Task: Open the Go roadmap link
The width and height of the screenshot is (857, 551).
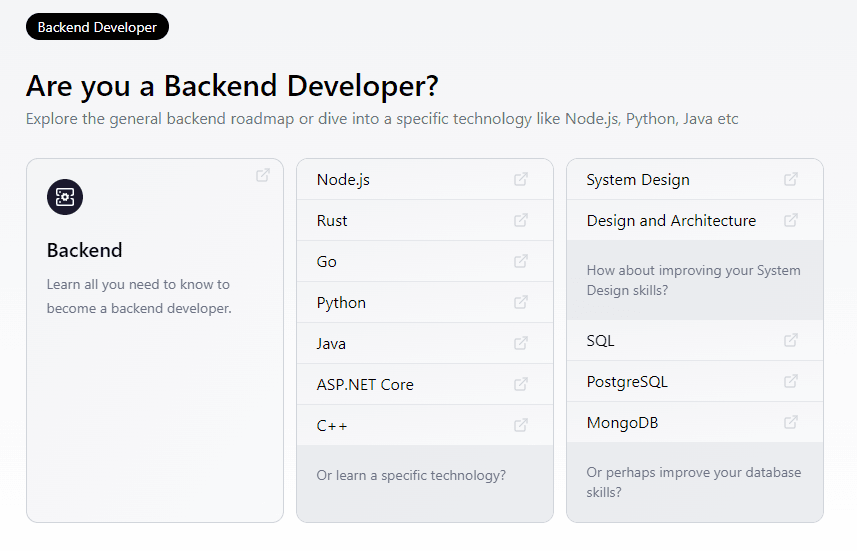Action: click(327, 262)
